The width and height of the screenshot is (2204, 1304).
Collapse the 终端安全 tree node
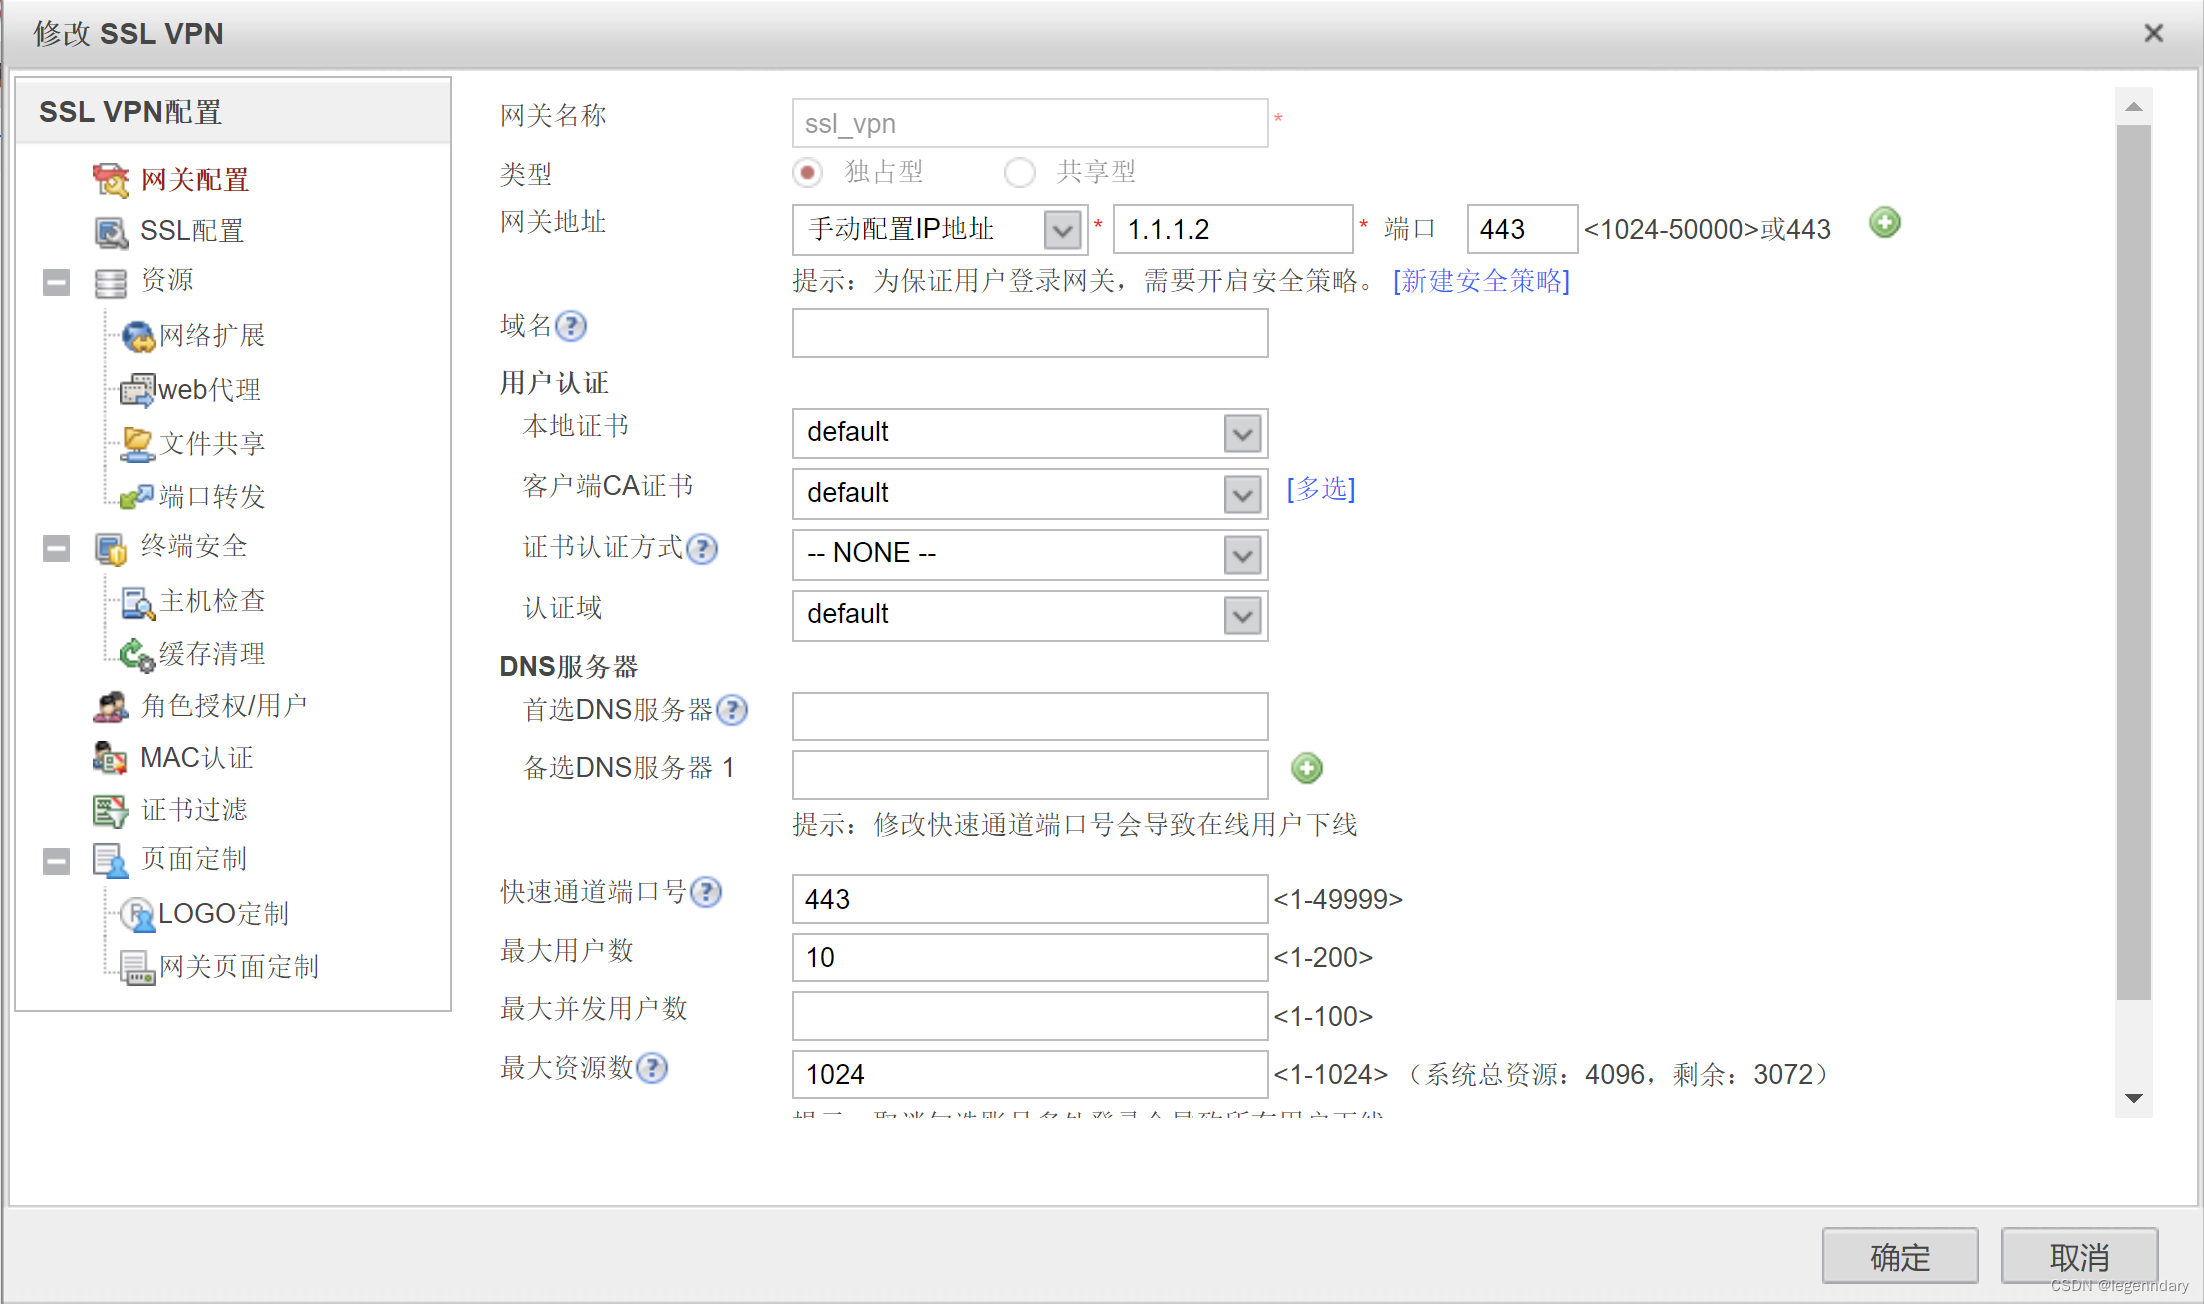coord(57,548)
